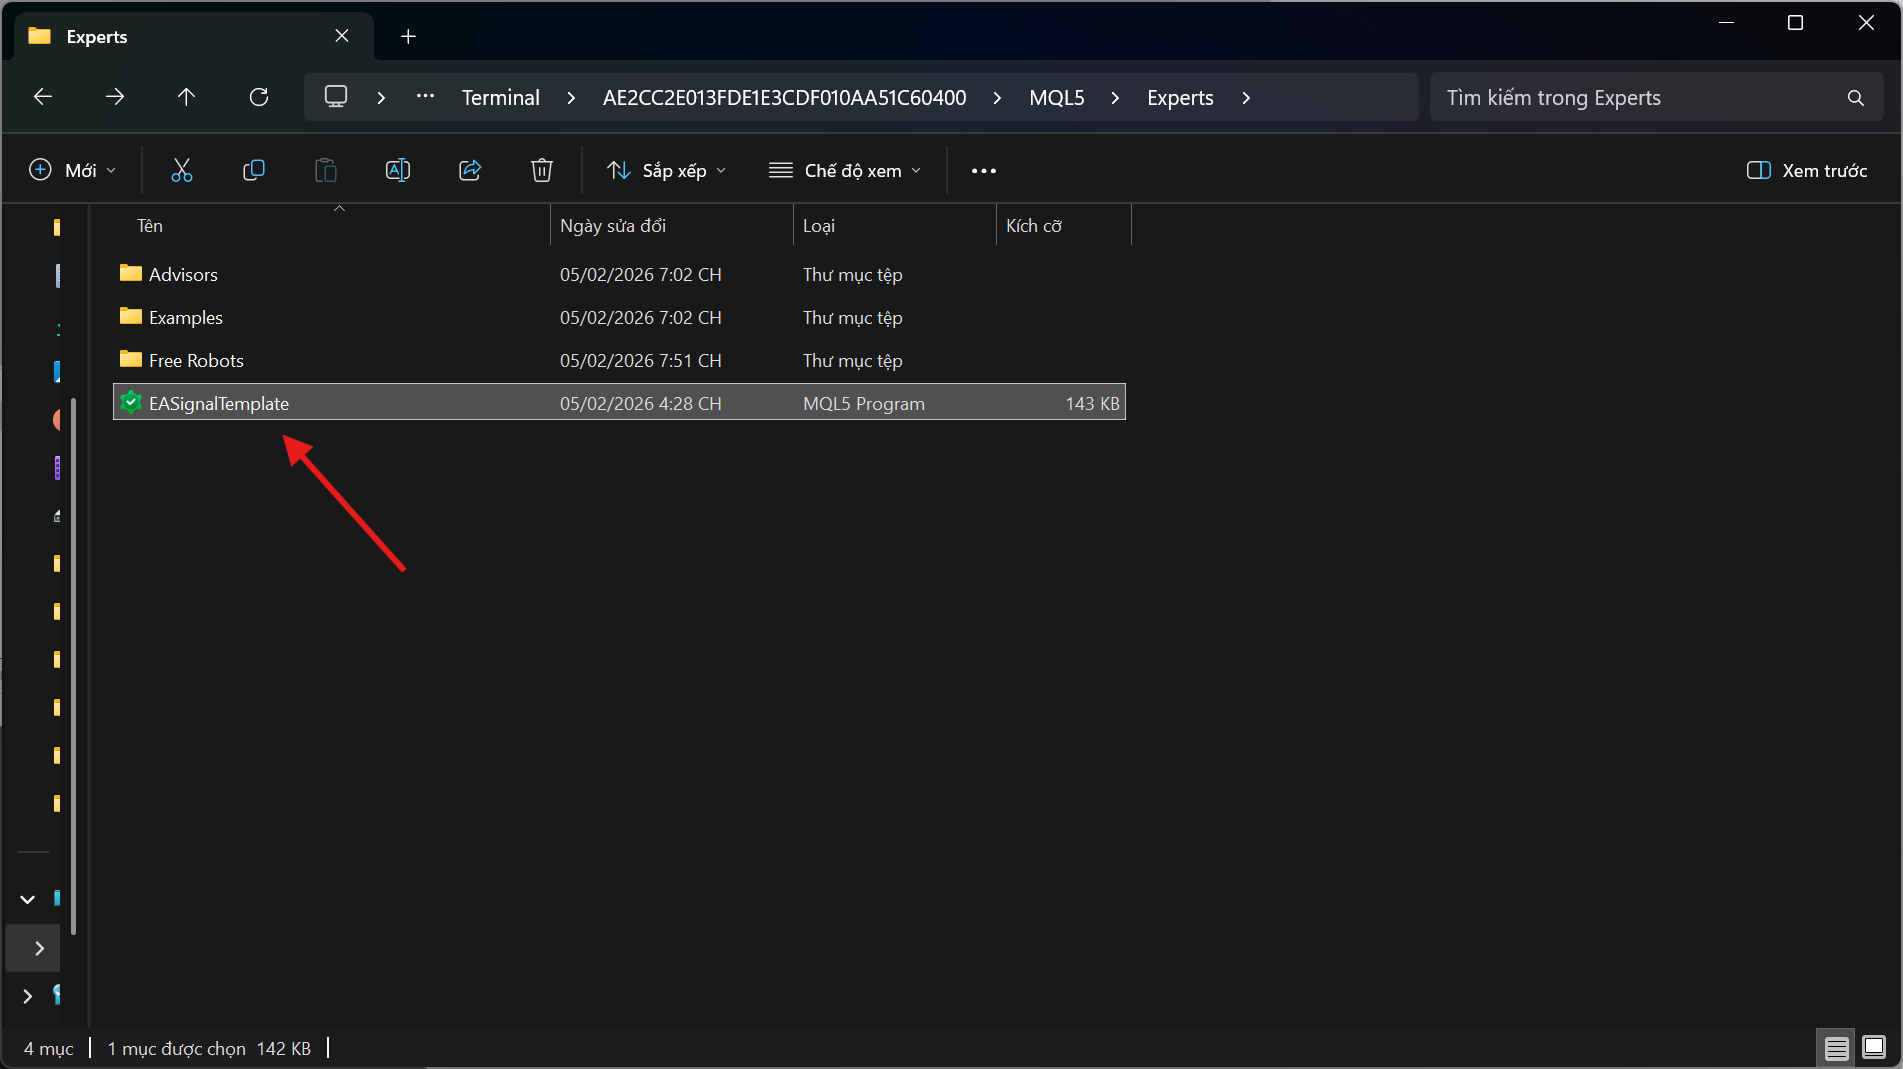This screenshot has height=1069, width=1903.
Task: Click the Experts breadcrumb in address bar
Action: coord(1180,97)
